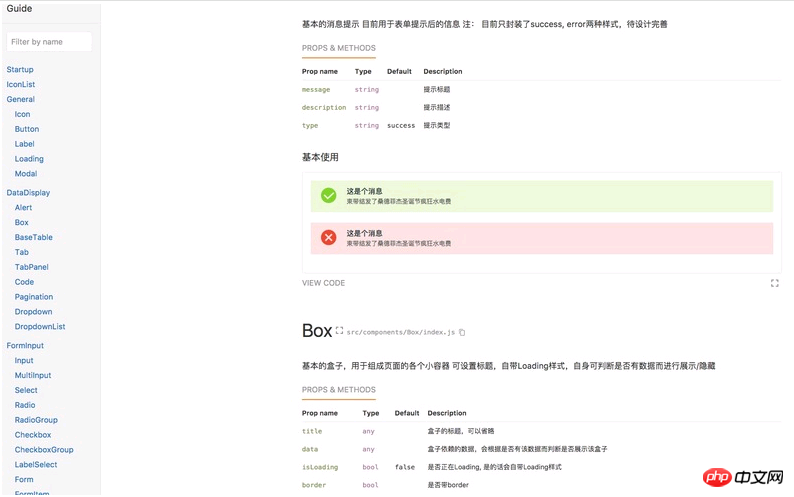
Task: Open the Code component page
Action: click(24, 282)
